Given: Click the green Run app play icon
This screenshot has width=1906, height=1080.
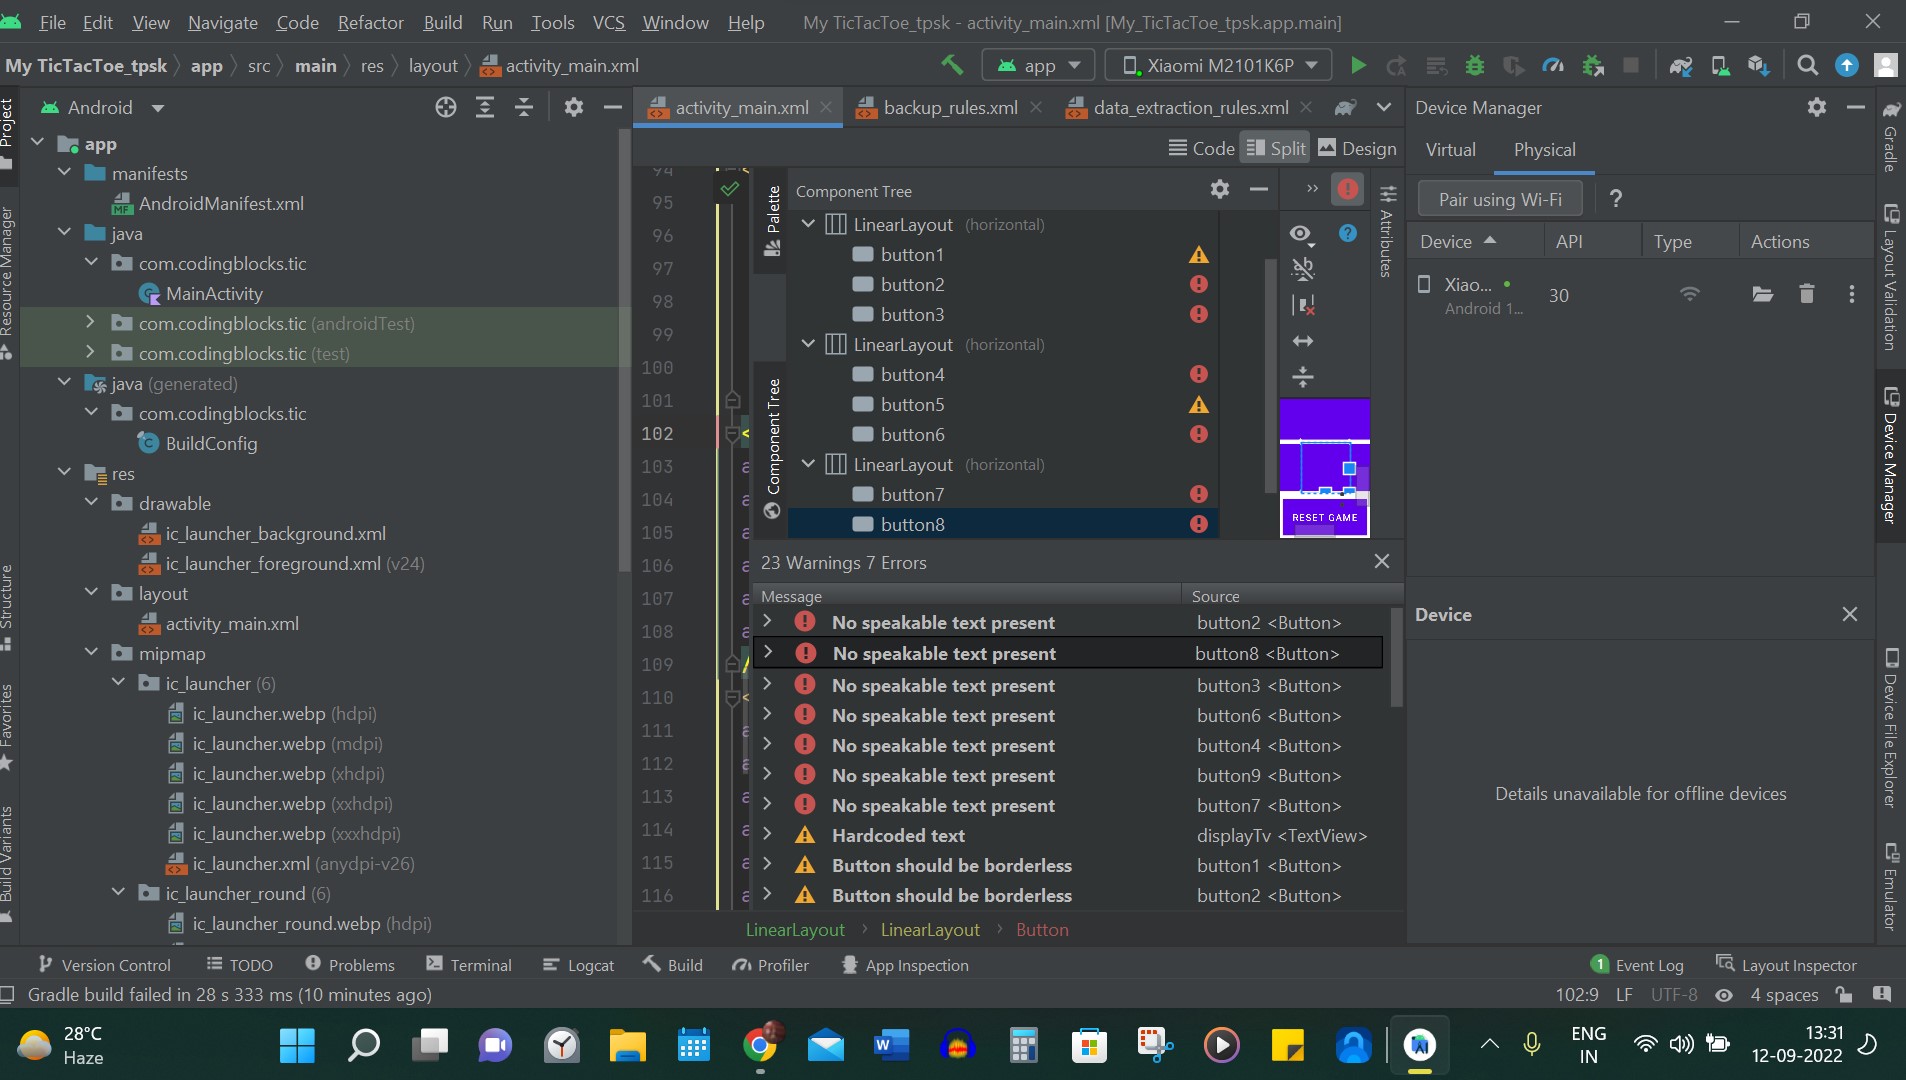Looking at the screenshot, I should click(1358, 66).
